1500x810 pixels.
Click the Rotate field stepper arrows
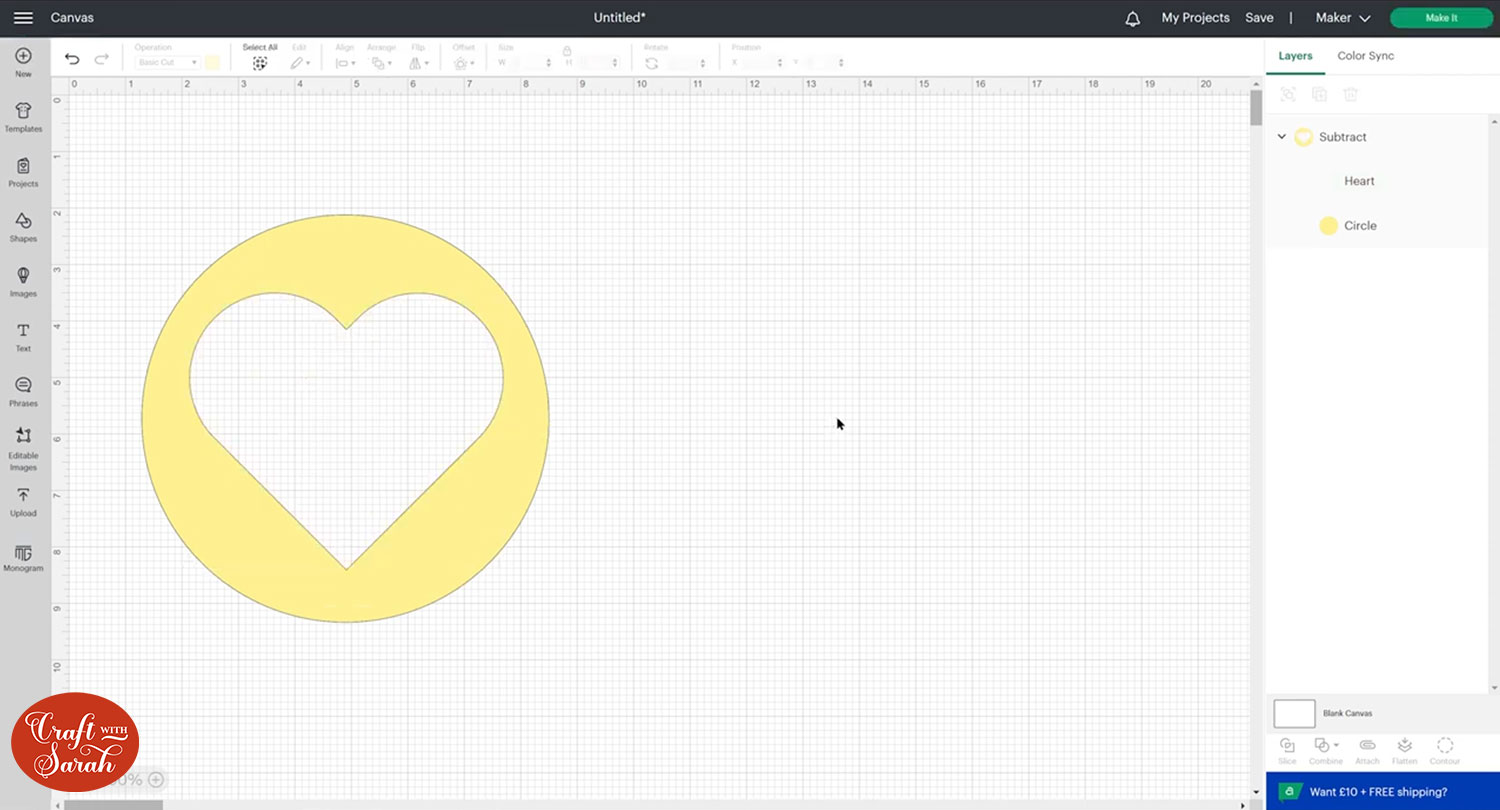pos(702,63)
